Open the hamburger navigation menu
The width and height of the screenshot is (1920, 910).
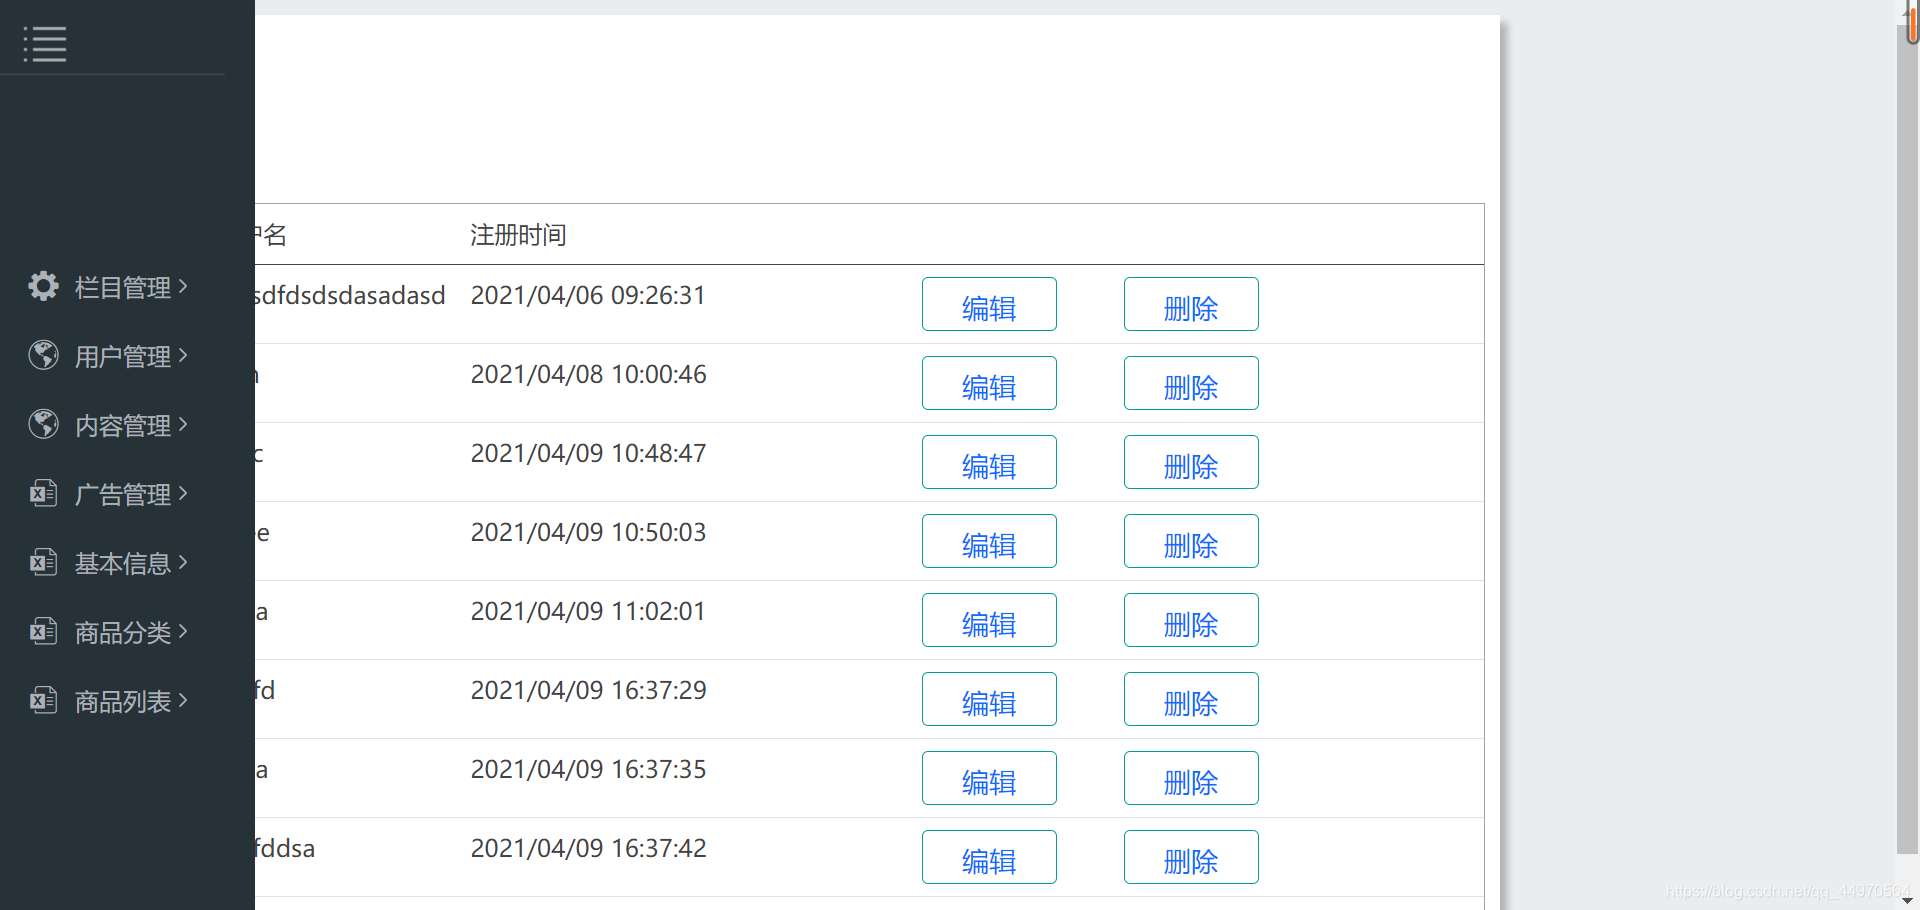click(x=45, y=44)
